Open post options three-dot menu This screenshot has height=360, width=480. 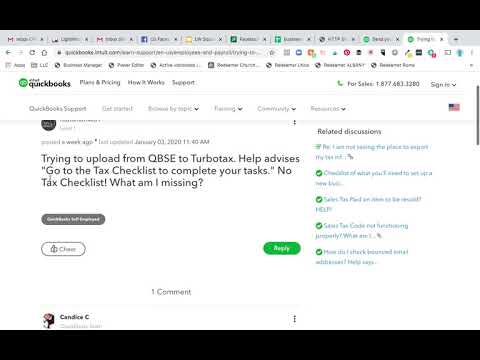tap(294, 123)
